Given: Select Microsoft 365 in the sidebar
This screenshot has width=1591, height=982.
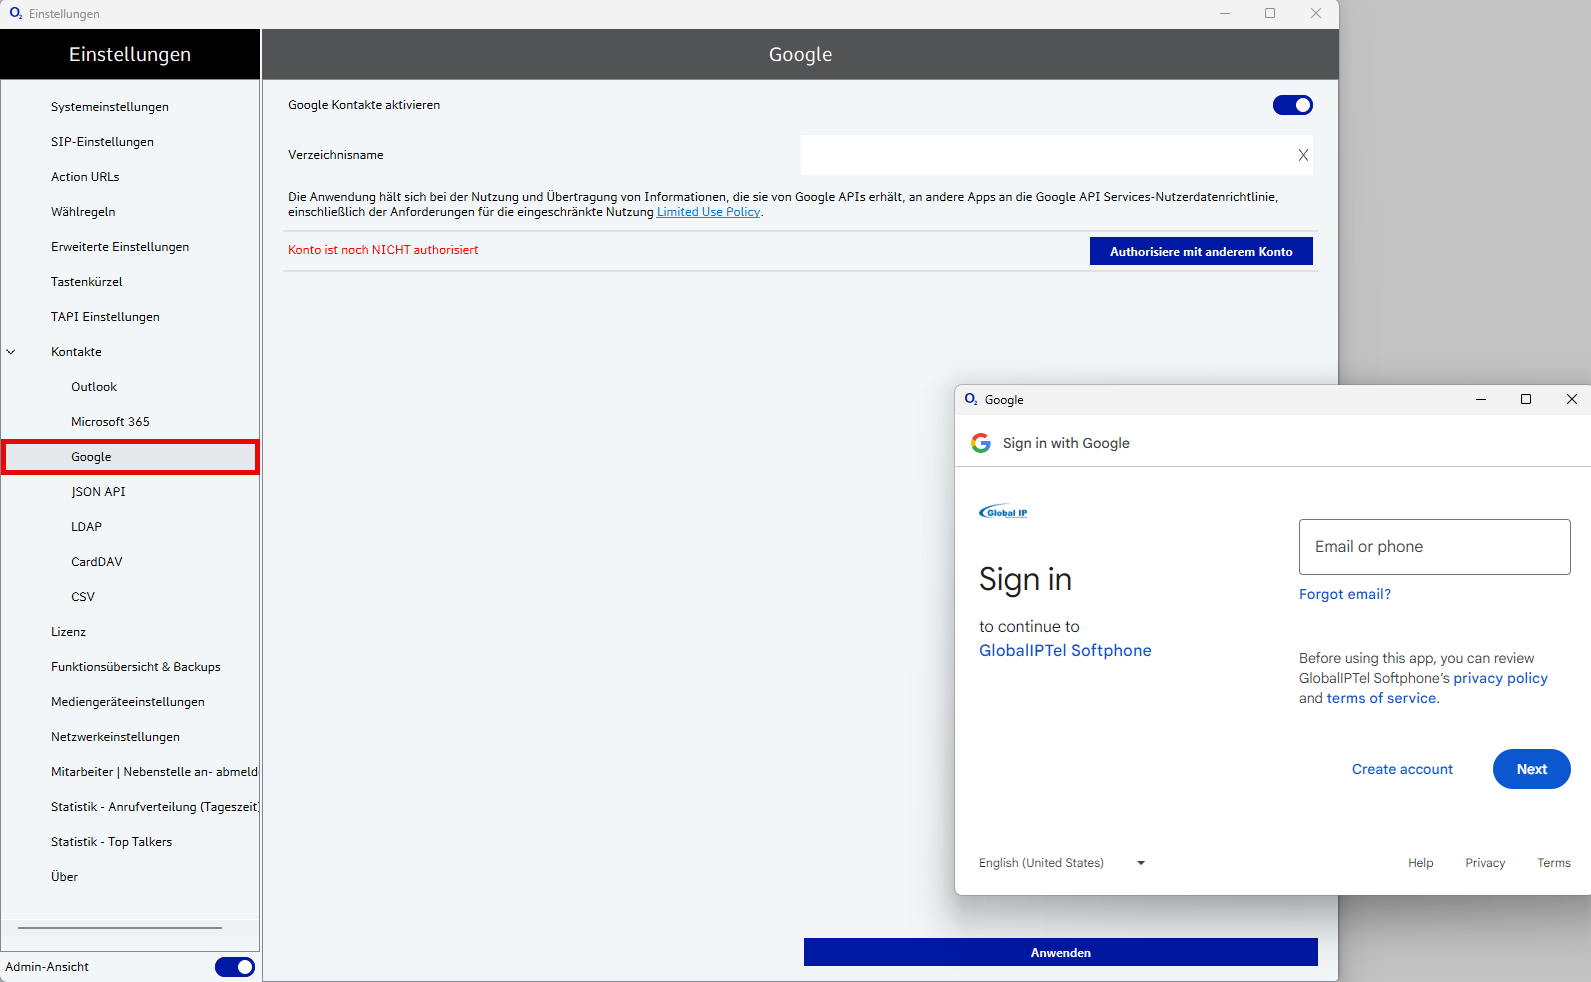Looking at the screenshot, I should coord(110,422).
